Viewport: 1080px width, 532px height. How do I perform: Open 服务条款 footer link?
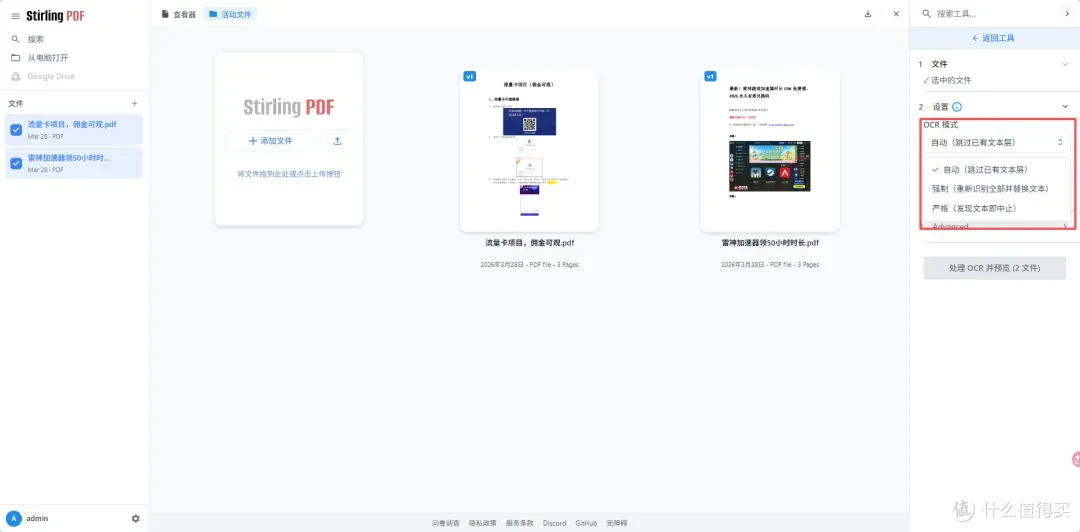(519, 524)
